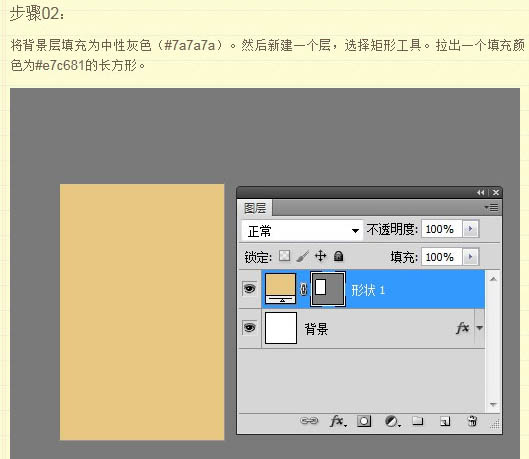529x459 pixels.
Task: Click the 不透明度 100% value field
Action: tap(441, 229)
